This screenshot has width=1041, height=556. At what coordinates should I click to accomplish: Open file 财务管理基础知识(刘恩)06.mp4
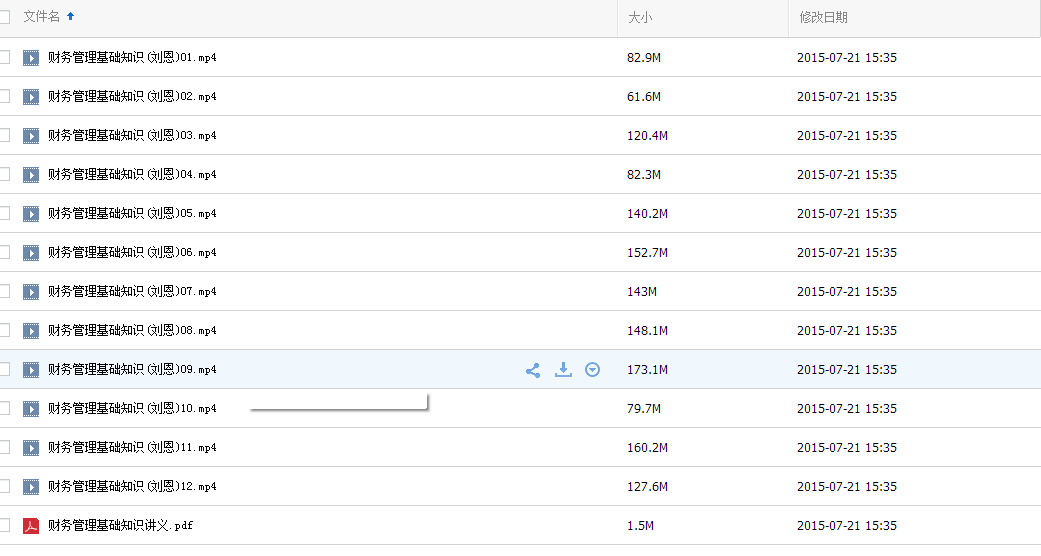click(x=132, y=252)
